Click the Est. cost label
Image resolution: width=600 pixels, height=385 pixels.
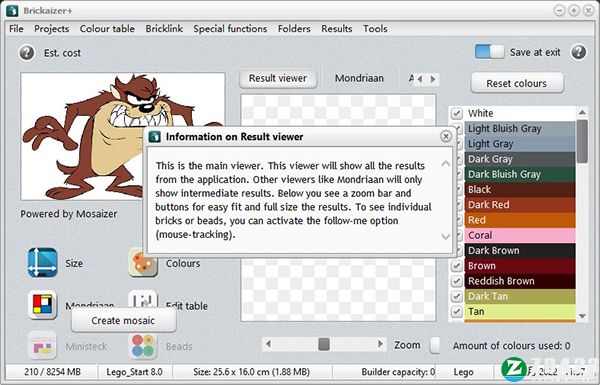[62, 53]
